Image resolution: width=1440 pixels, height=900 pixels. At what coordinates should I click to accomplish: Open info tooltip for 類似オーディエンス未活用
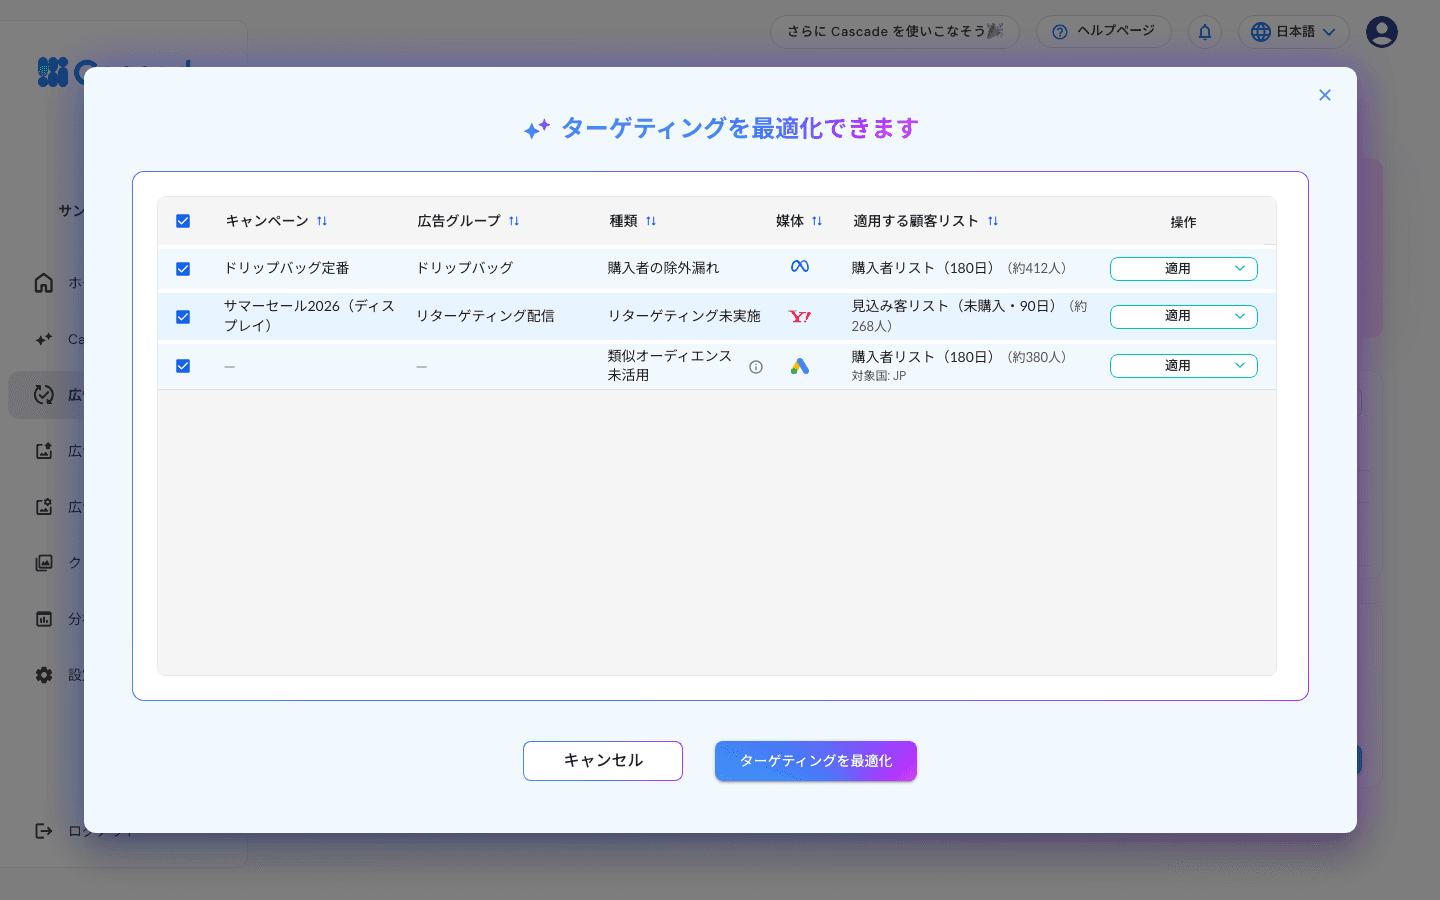pyautogui.click(x=756, y=367)
